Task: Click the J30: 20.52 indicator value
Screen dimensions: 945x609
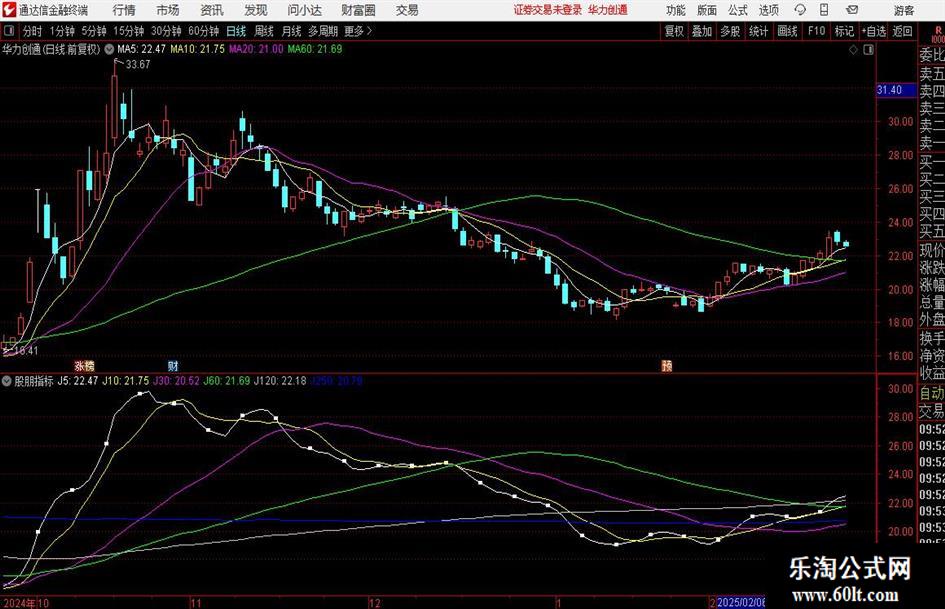Action: pos(176,381)
